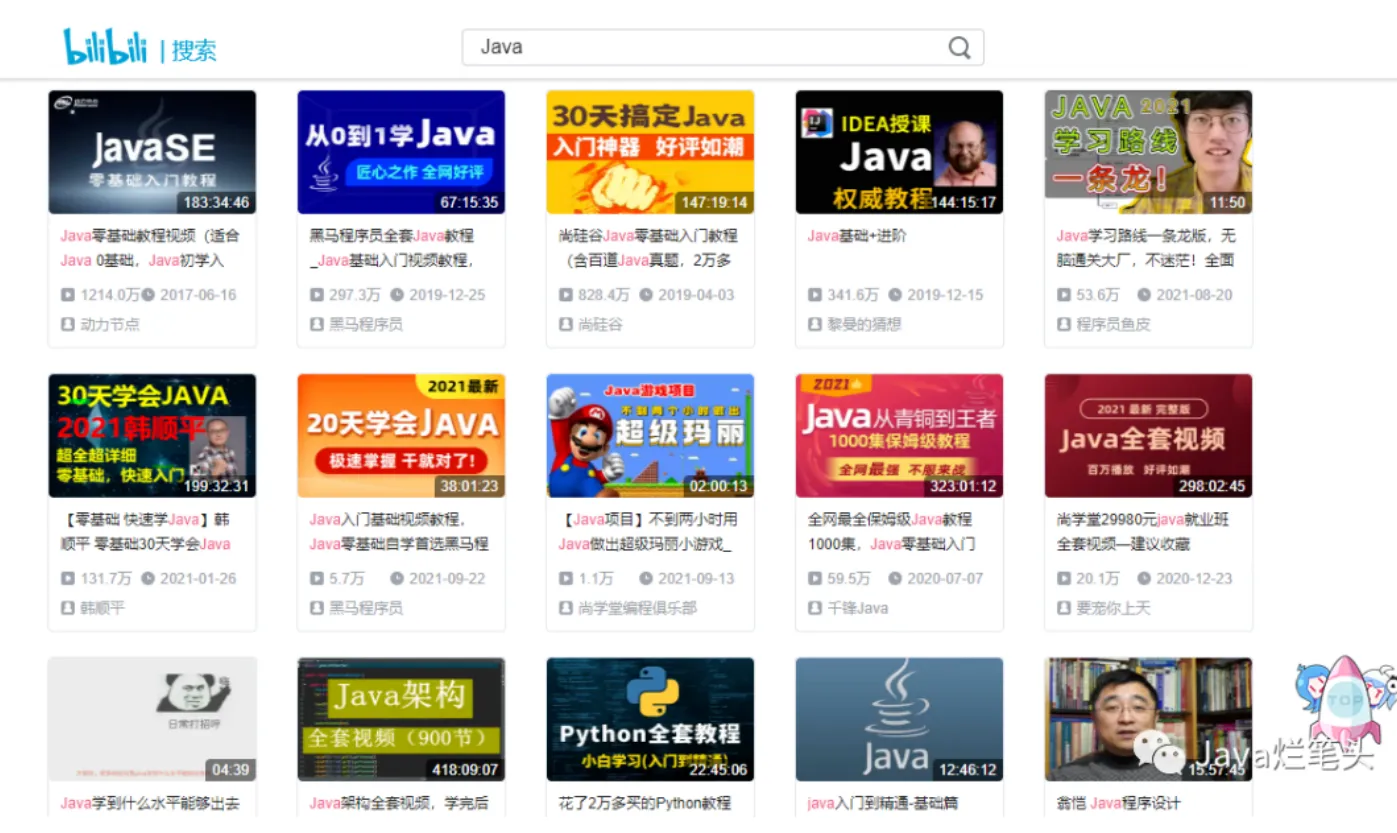
Task: Open the 超级玛丽 Java game thumbnail
Action: click(x=650, y=436)
